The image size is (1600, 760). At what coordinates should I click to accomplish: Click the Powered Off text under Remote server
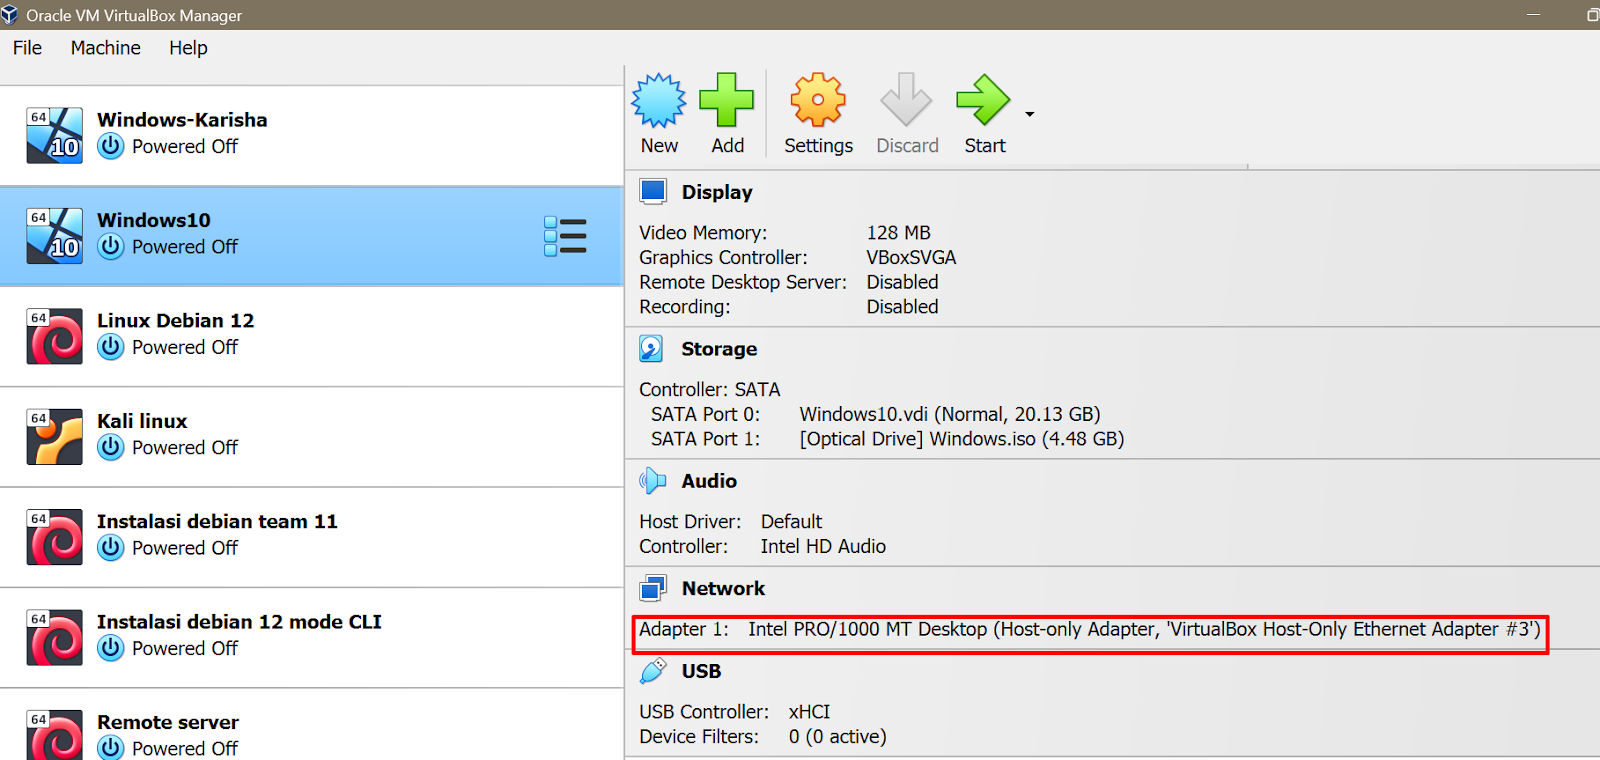tap(185, 748)
